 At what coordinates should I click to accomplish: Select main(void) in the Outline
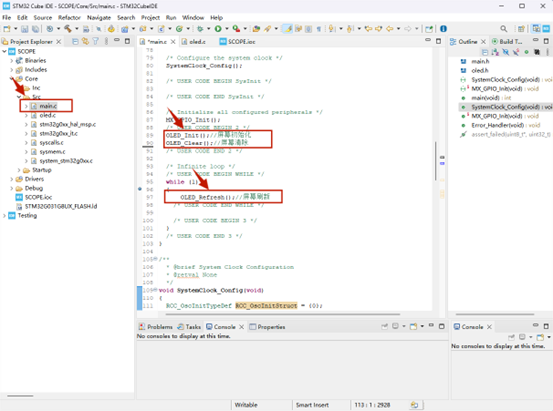486,98
